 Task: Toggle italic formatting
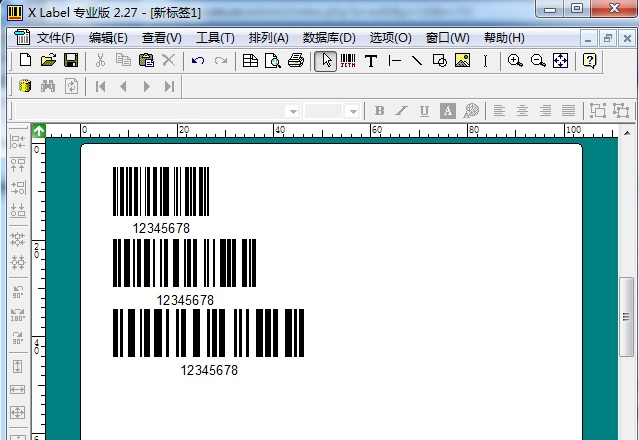(401, 111)
